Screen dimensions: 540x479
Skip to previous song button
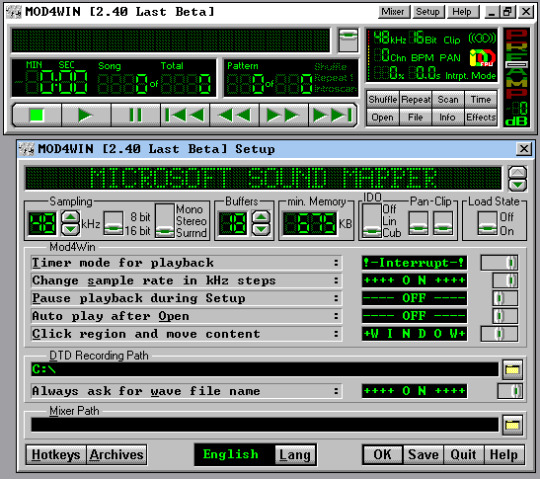click(x=185, y=115)
